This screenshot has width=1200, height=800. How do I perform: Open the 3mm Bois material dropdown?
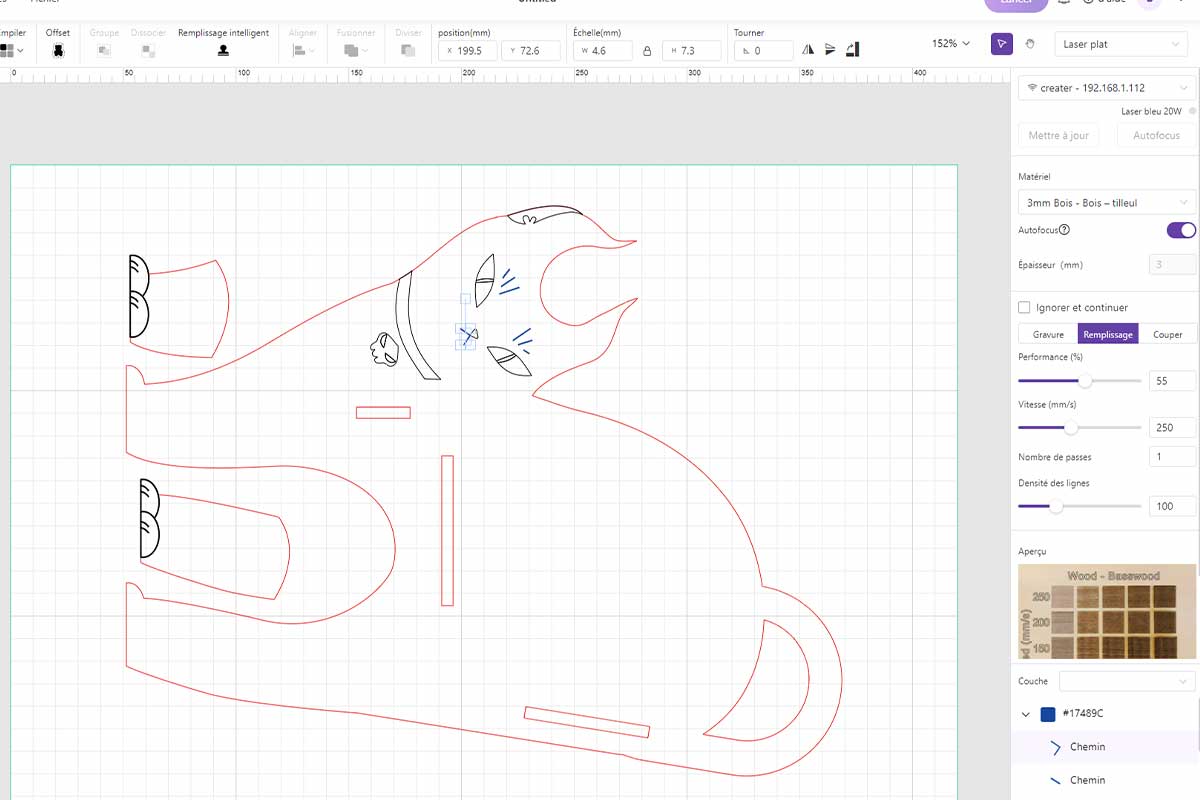point(1107,202)
